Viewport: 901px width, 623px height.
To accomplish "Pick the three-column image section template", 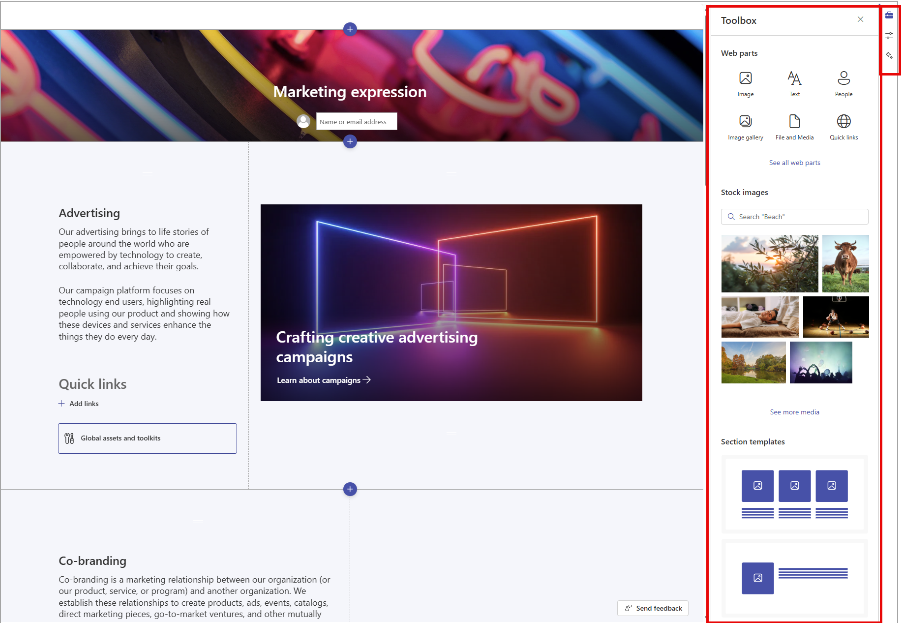I will click(x=794, y=494).
